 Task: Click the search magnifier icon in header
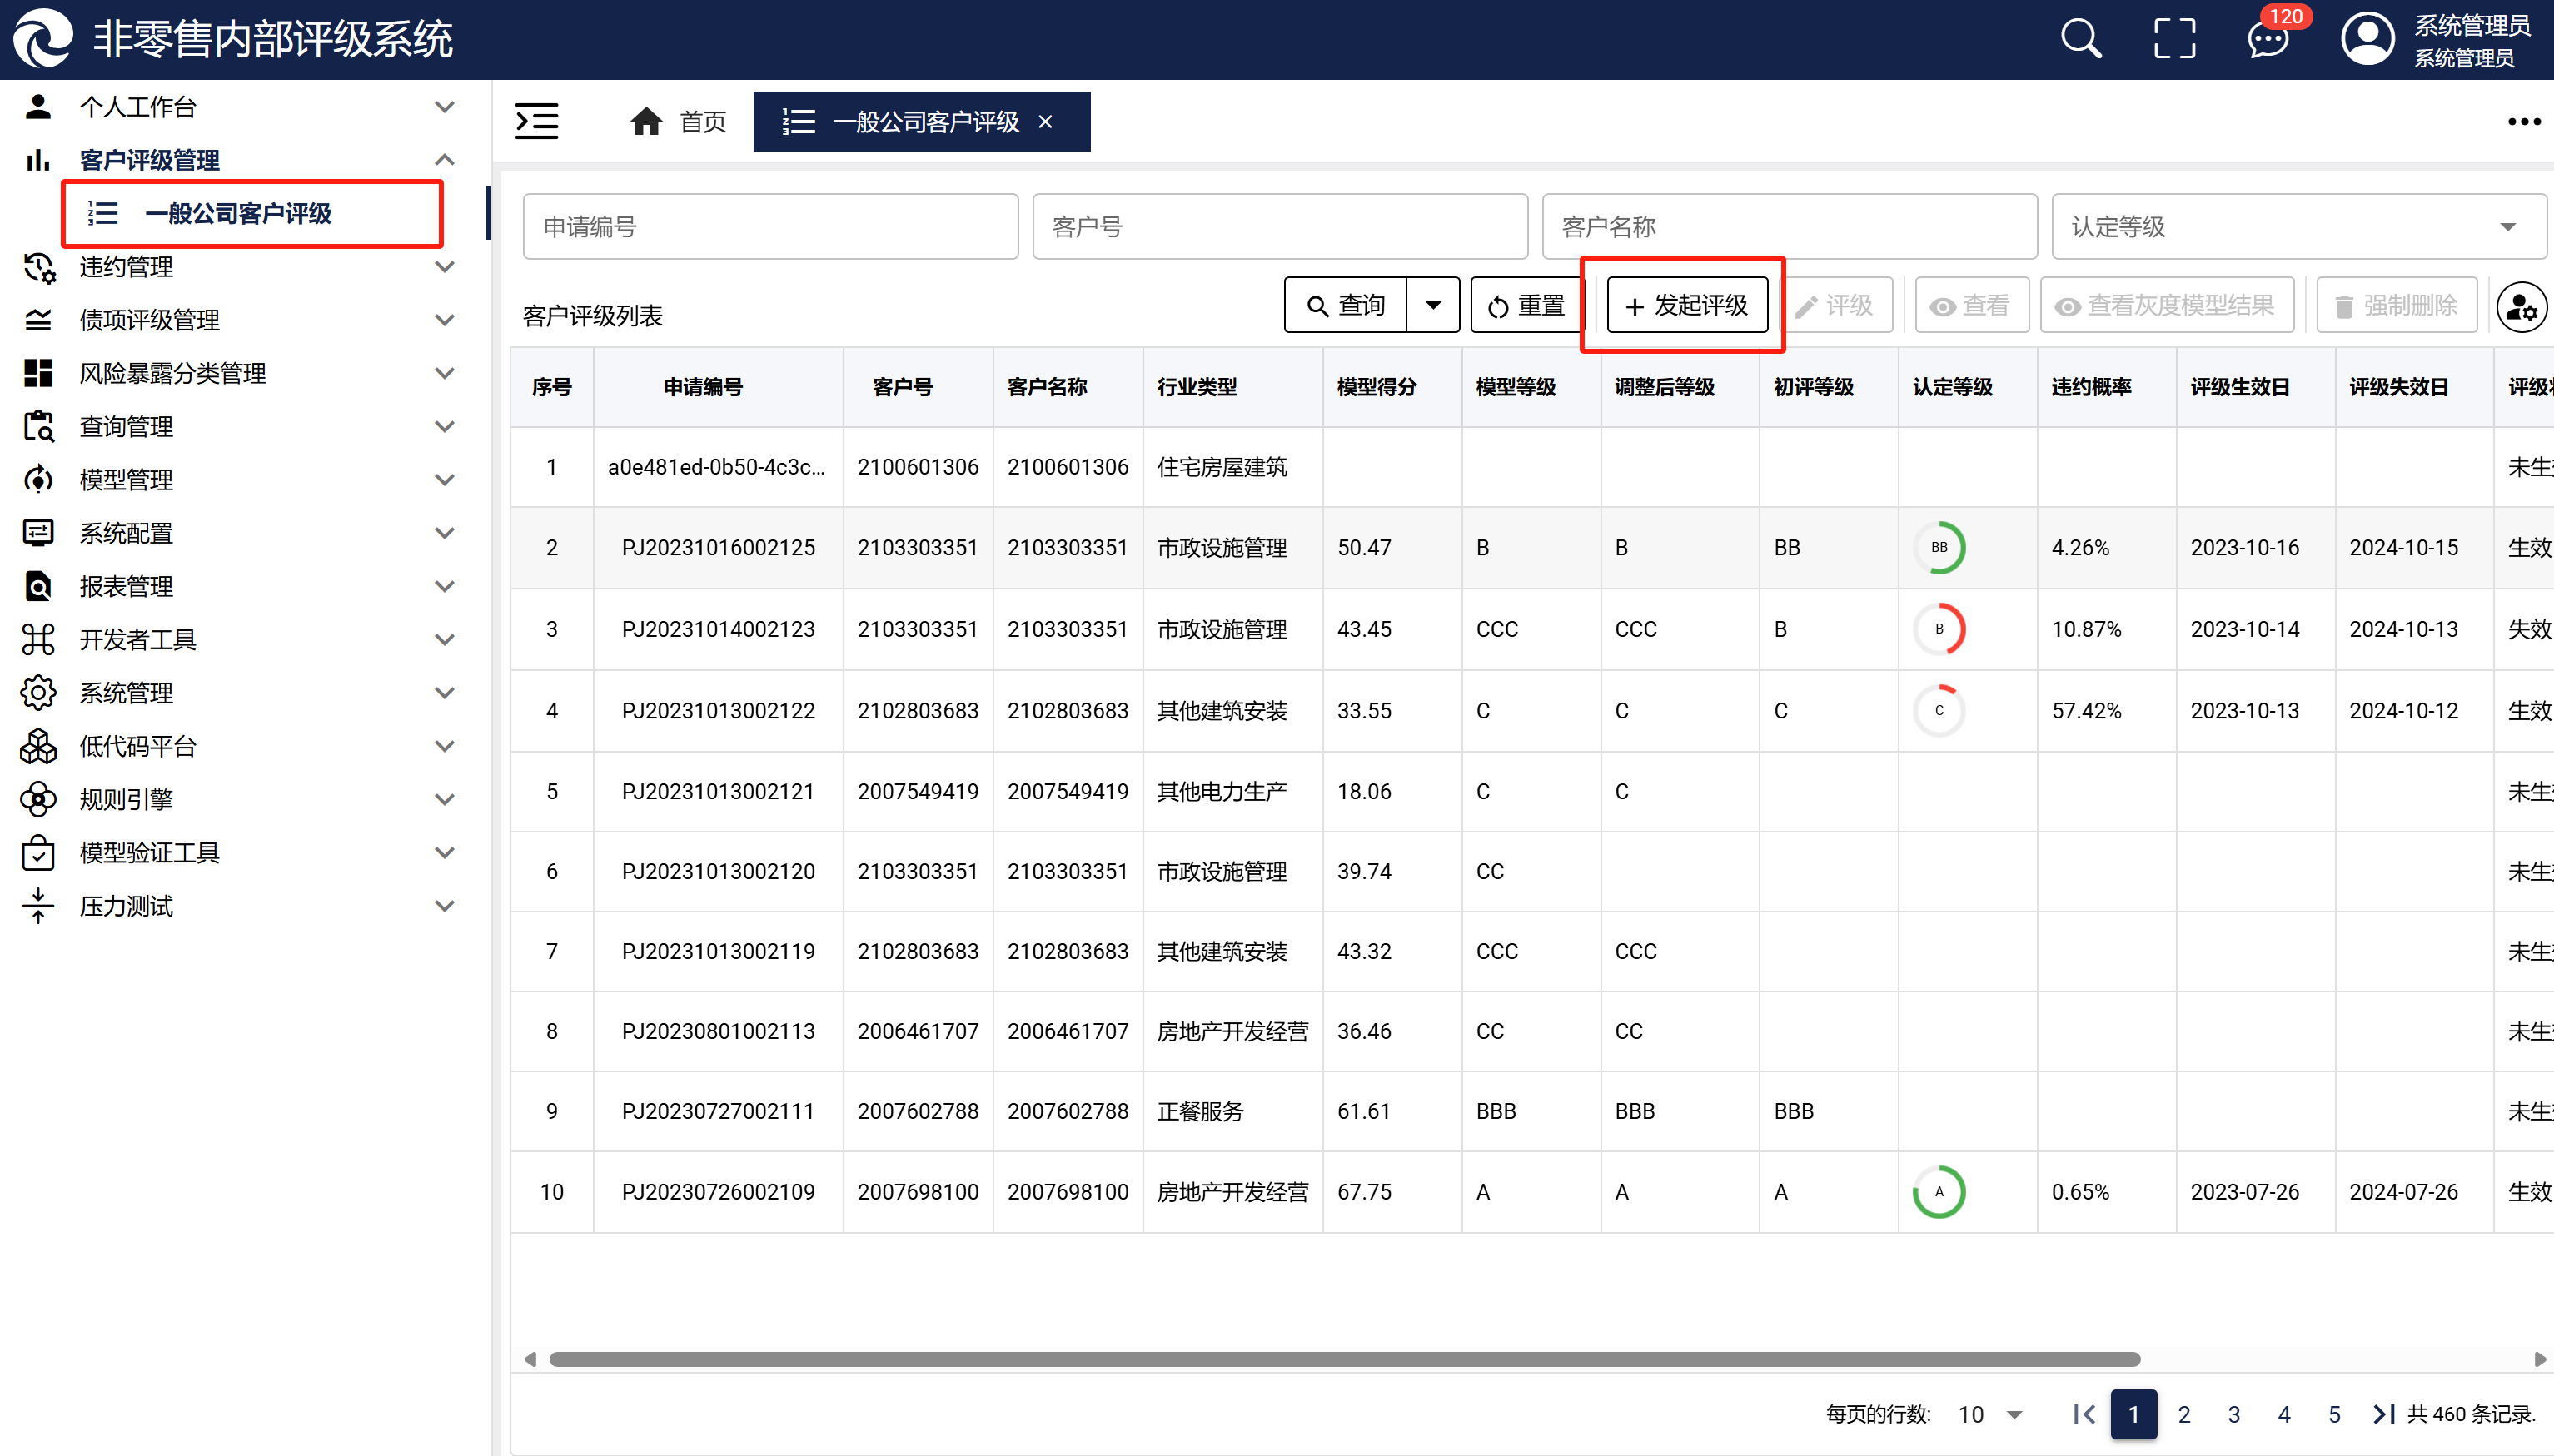(2080, 40)
